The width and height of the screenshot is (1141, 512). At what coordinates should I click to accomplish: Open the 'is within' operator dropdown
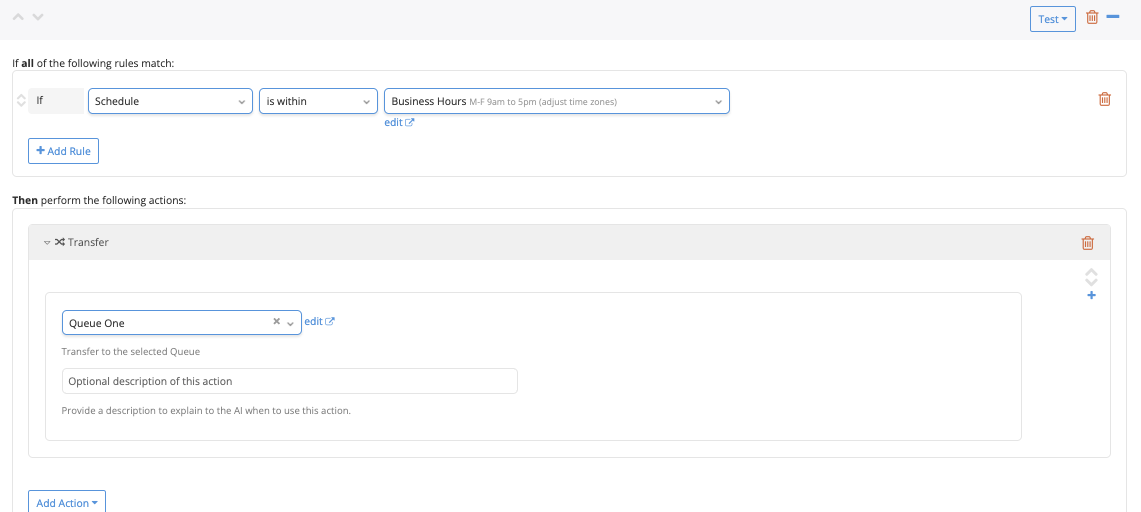tap(318, 101)
